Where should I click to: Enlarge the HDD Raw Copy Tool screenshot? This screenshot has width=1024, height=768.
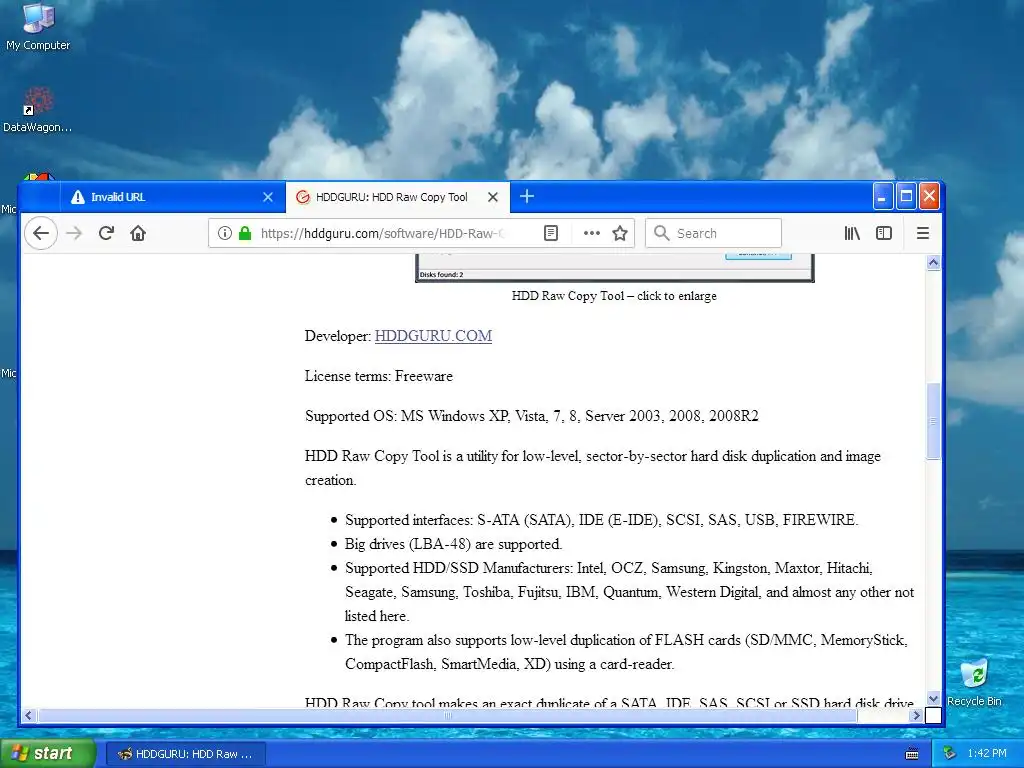tap(615, 268)
